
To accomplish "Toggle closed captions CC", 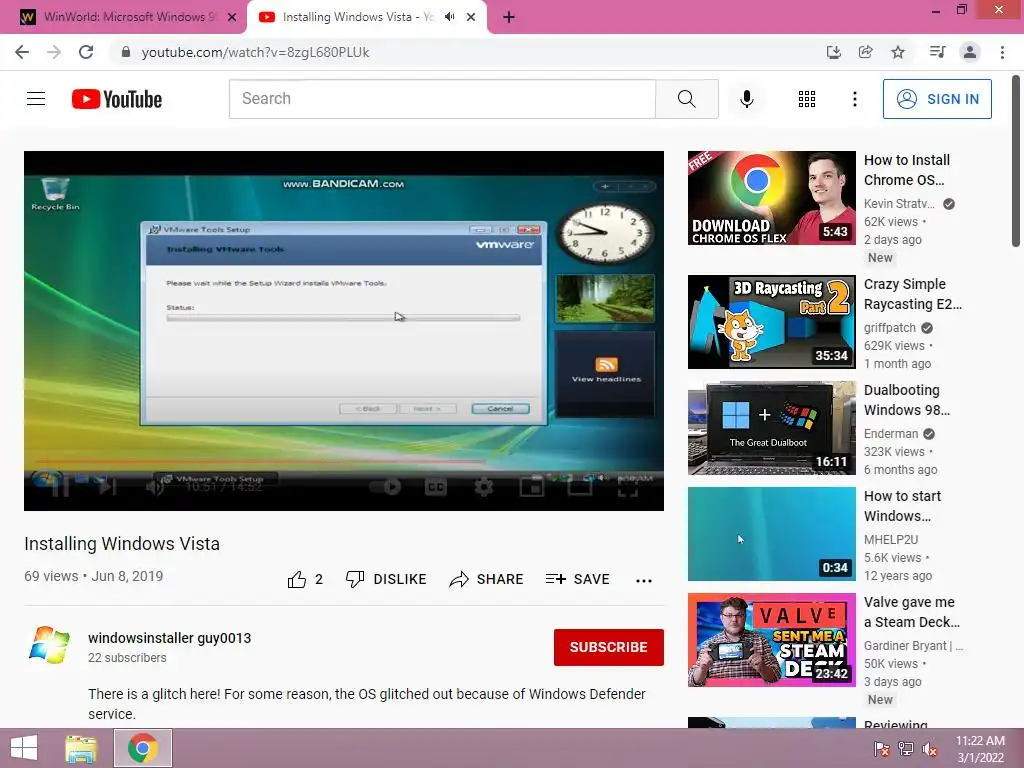I will click(436, 487).
